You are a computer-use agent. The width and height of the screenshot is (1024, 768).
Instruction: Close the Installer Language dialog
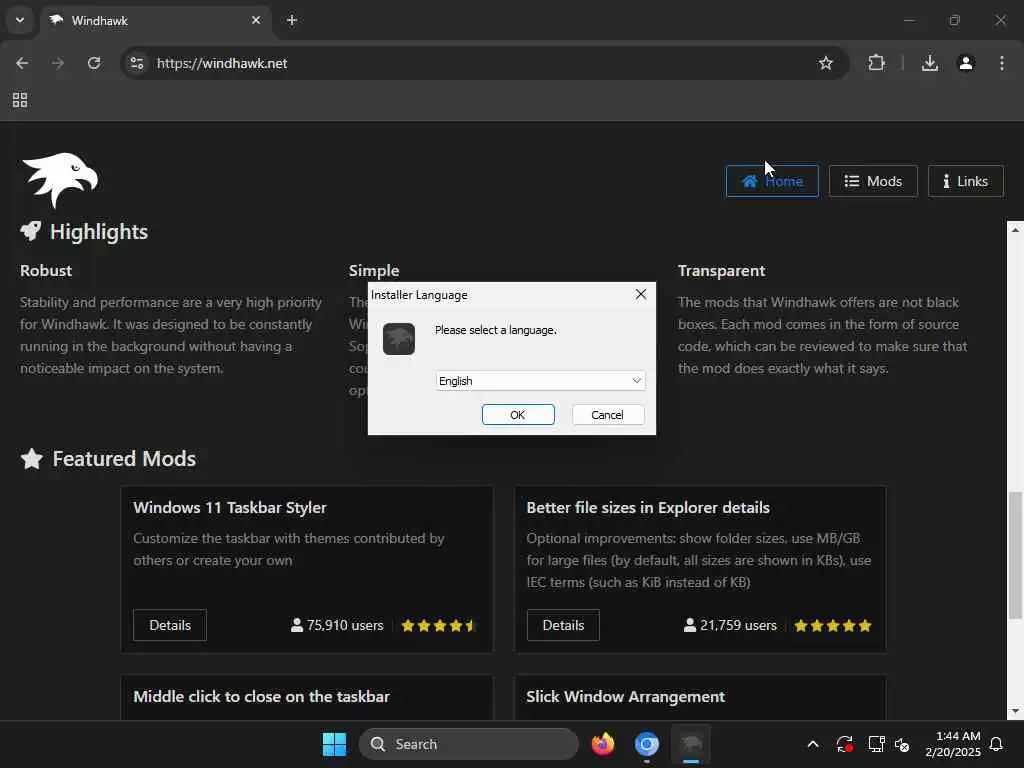pos(641,295)
